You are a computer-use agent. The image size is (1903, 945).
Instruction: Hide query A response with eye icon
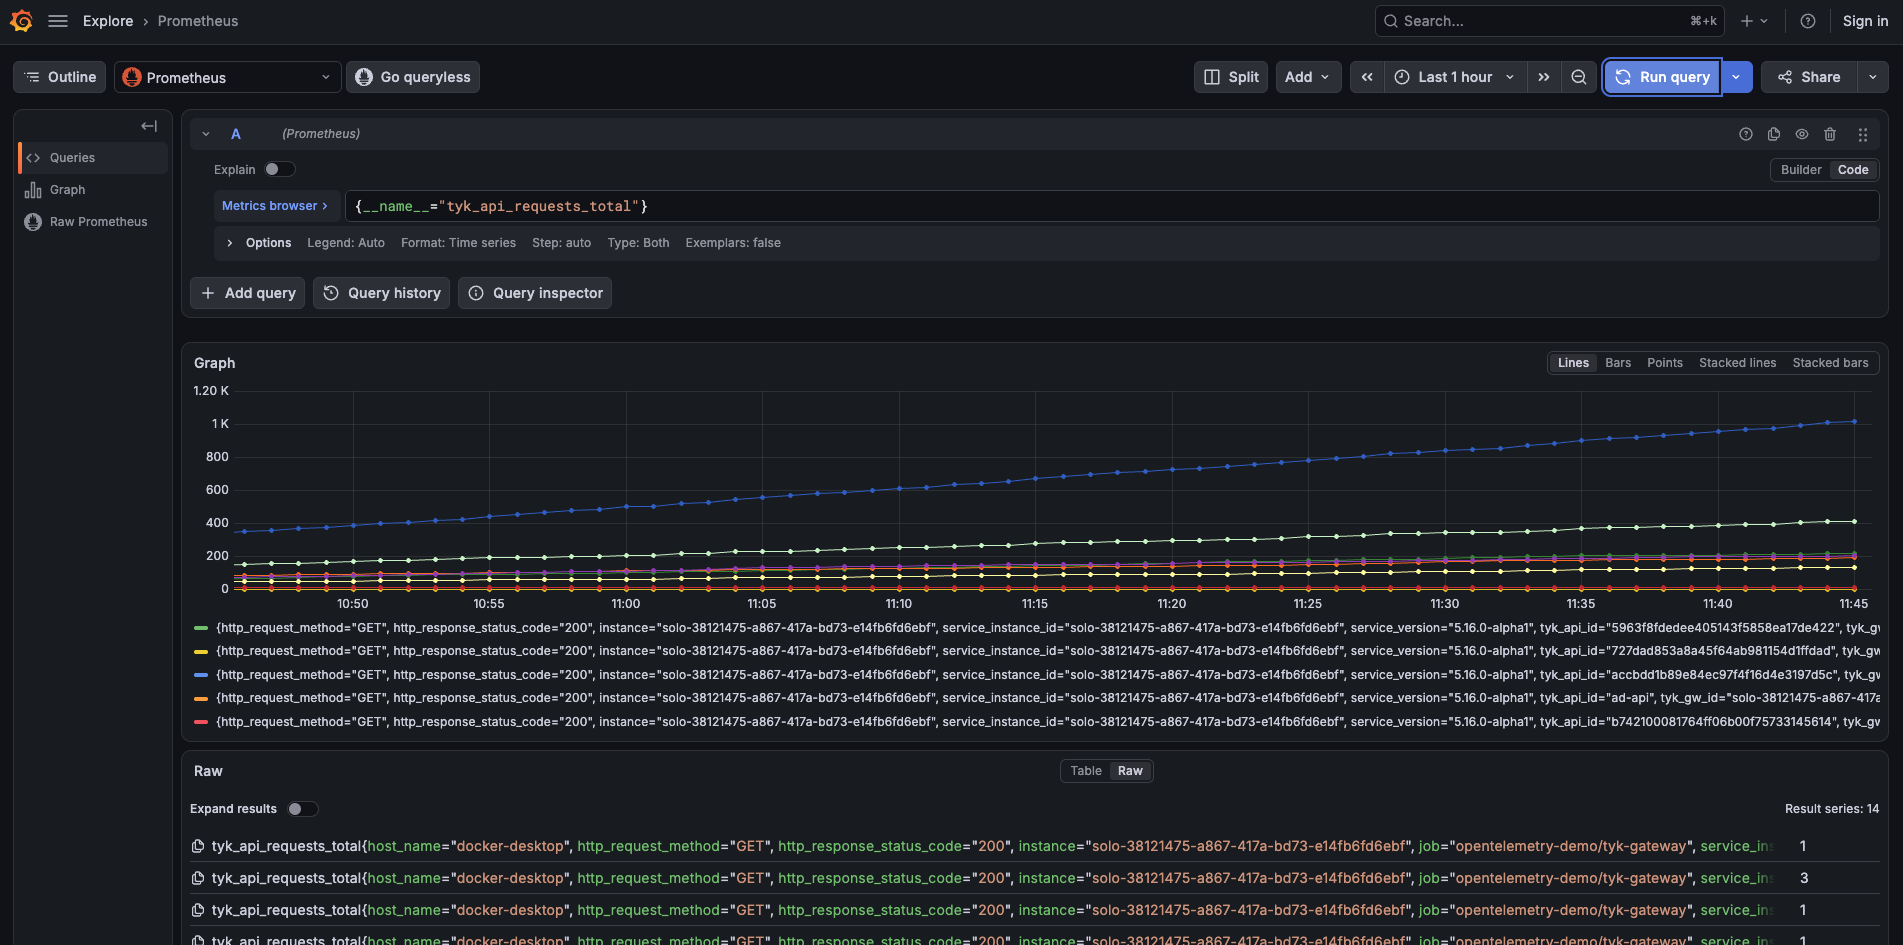1802,134
